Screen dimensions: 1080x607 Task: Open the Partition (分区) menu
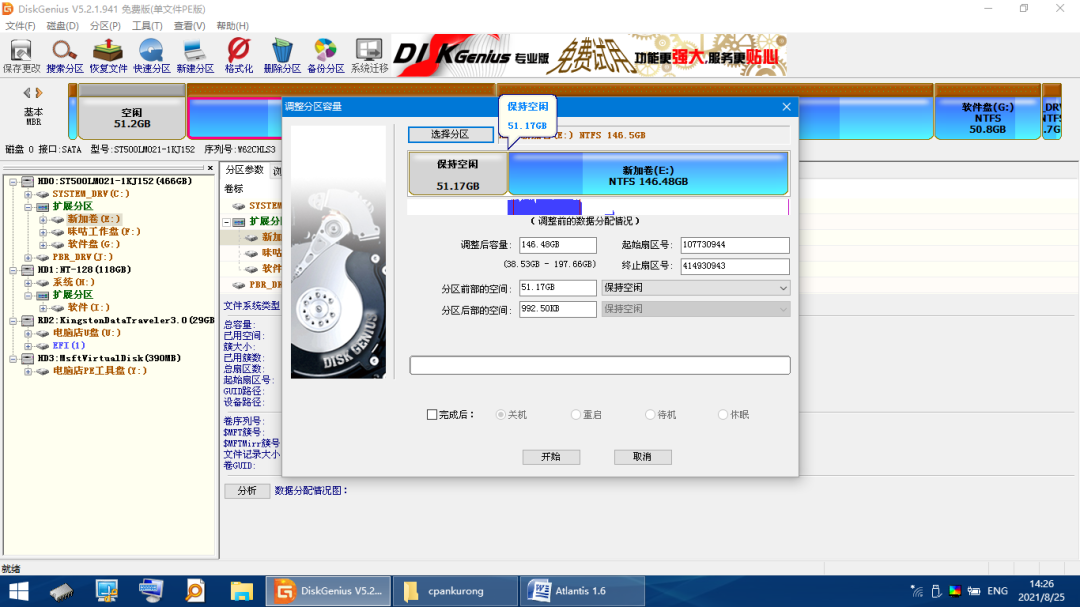[105, 25]
